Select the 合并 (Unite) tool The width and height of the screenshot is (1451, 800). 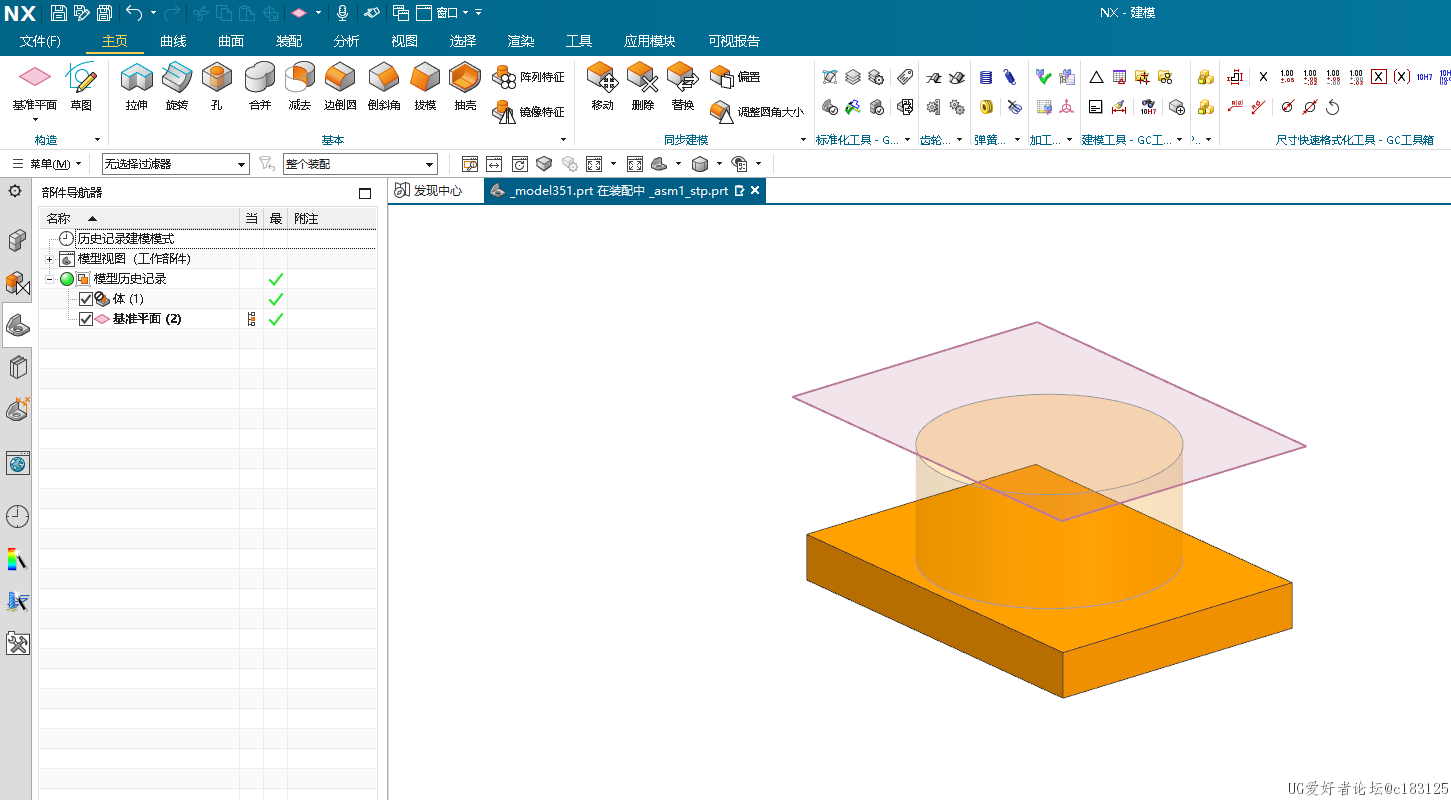coord(260,86)
